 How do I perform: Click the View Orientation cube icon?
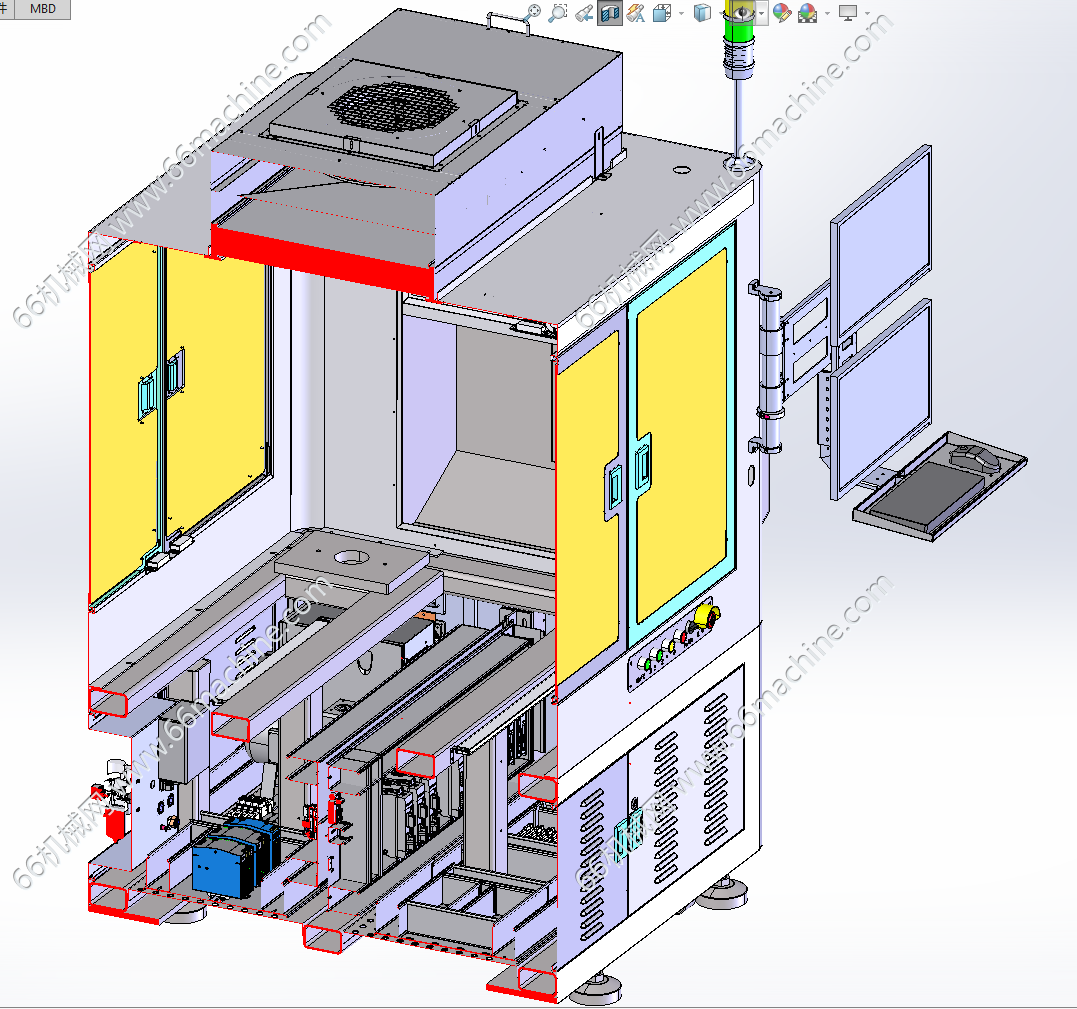click(x=662, y=12)
